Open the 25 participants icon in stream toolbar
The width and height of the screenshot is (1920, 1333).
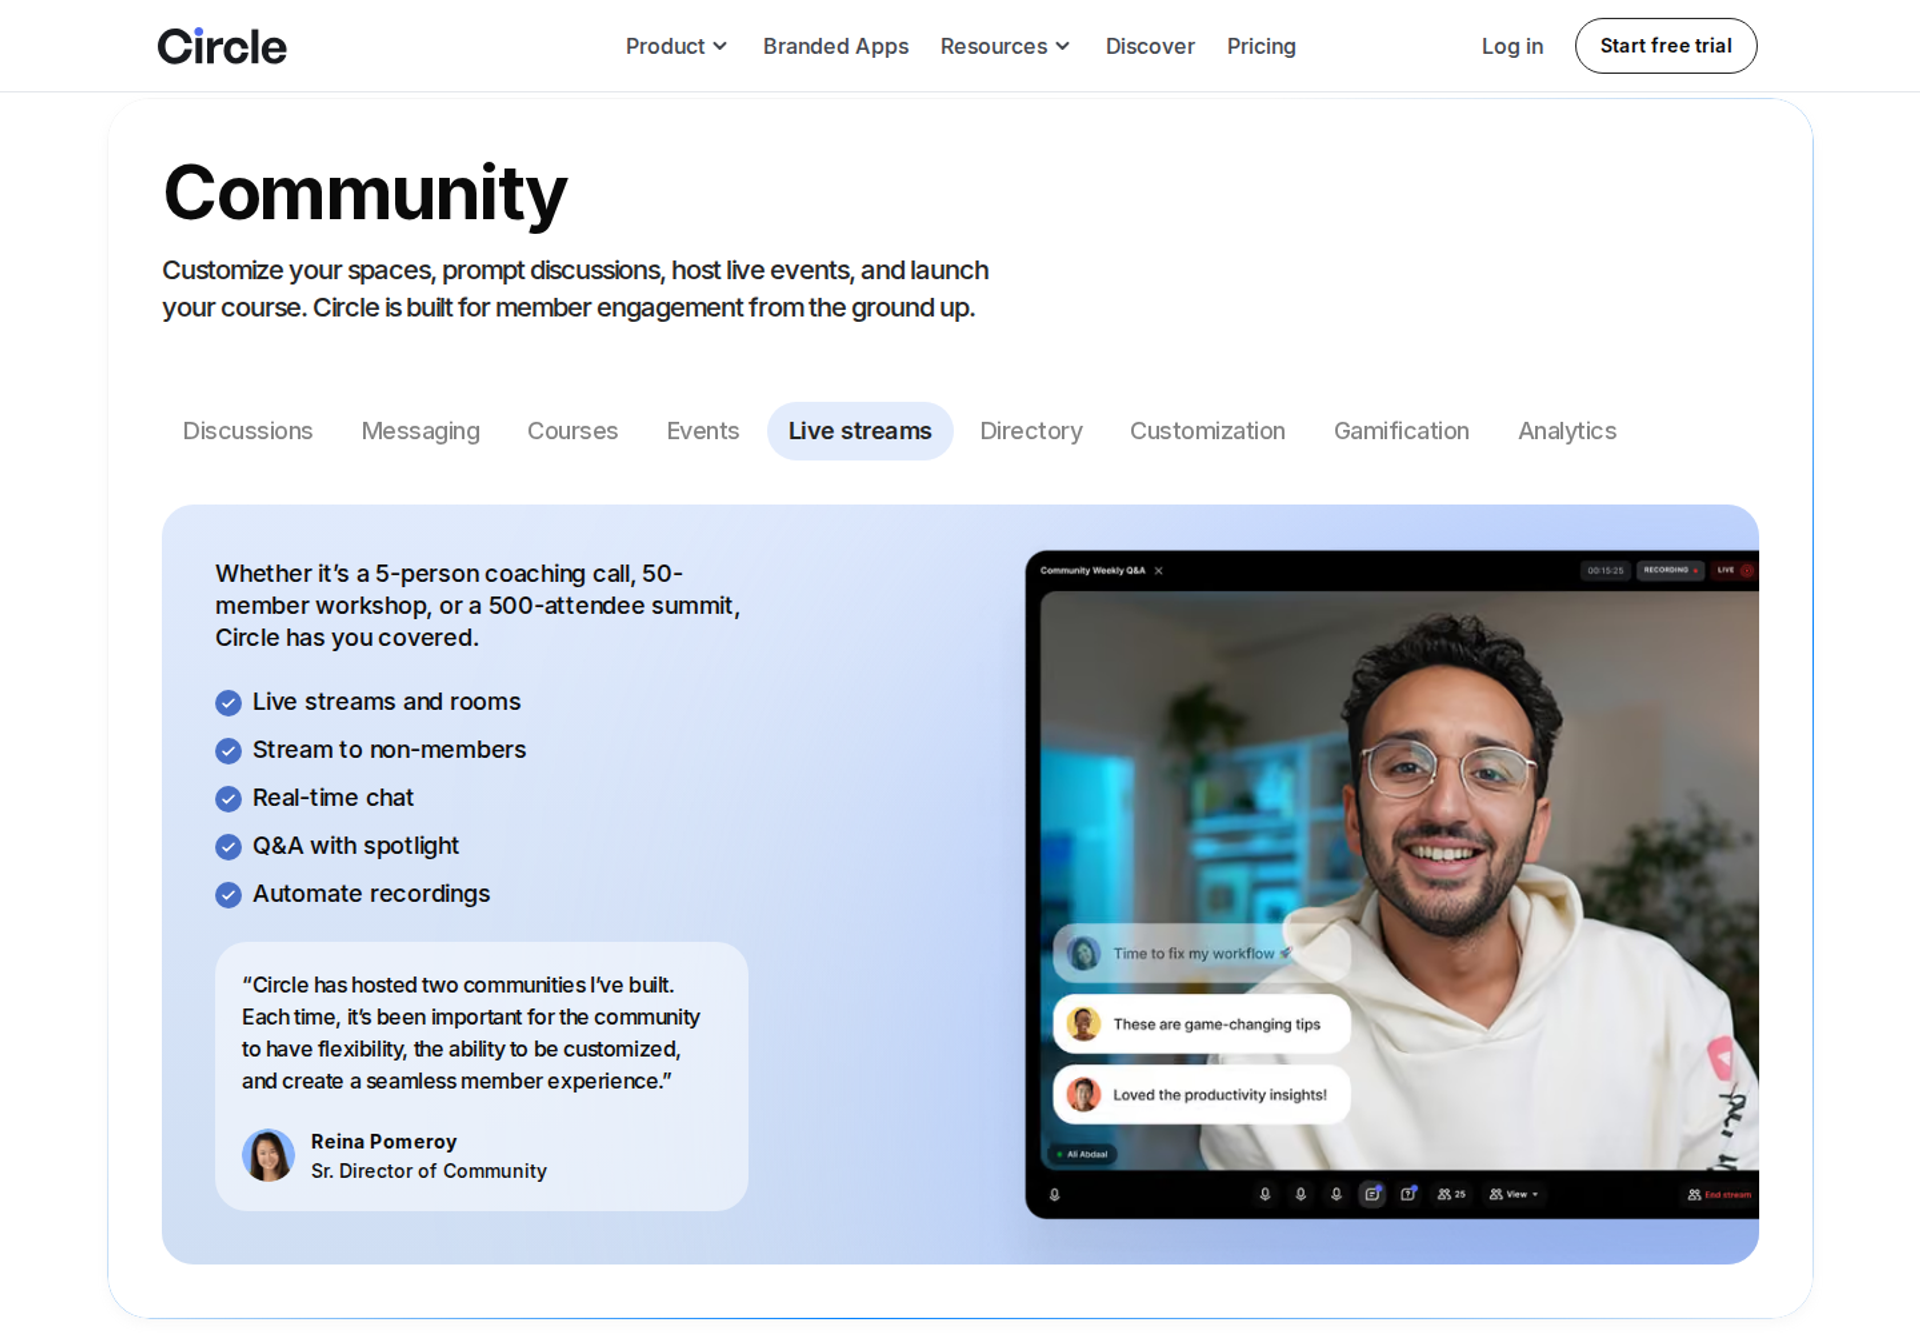coord(1451,1194)
